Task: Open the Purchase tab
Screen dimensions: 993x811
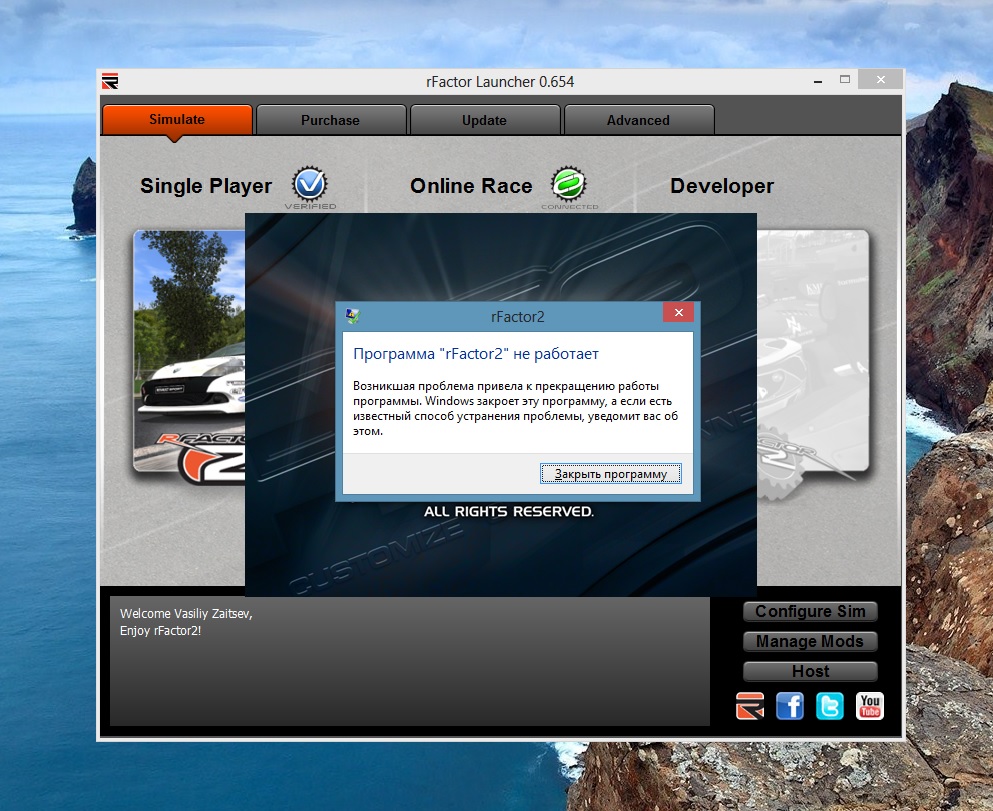Action: coord(330,120)
